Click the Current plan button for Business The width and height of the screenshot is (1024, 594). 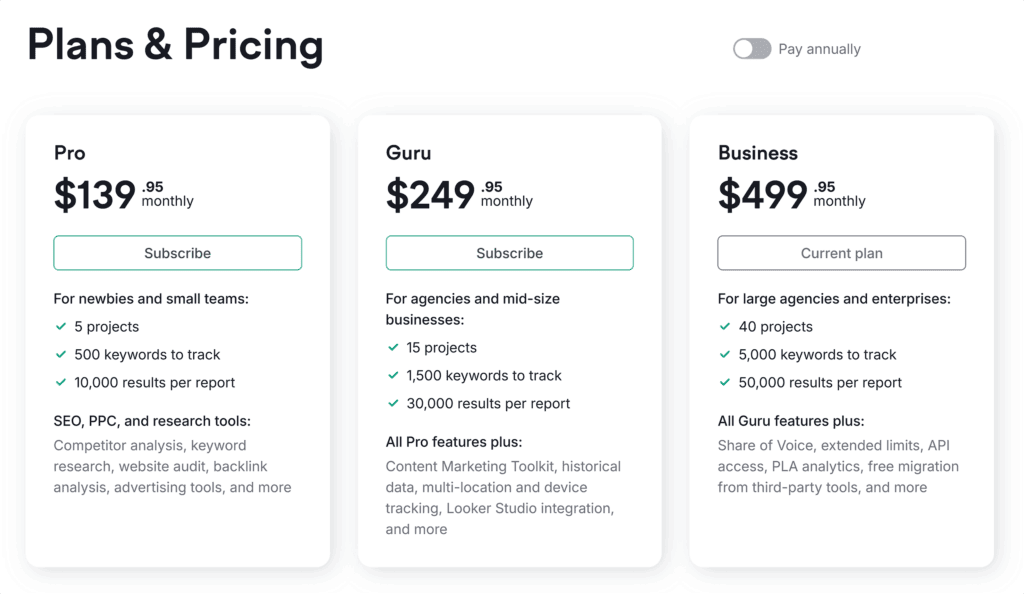tap(841, 253)
